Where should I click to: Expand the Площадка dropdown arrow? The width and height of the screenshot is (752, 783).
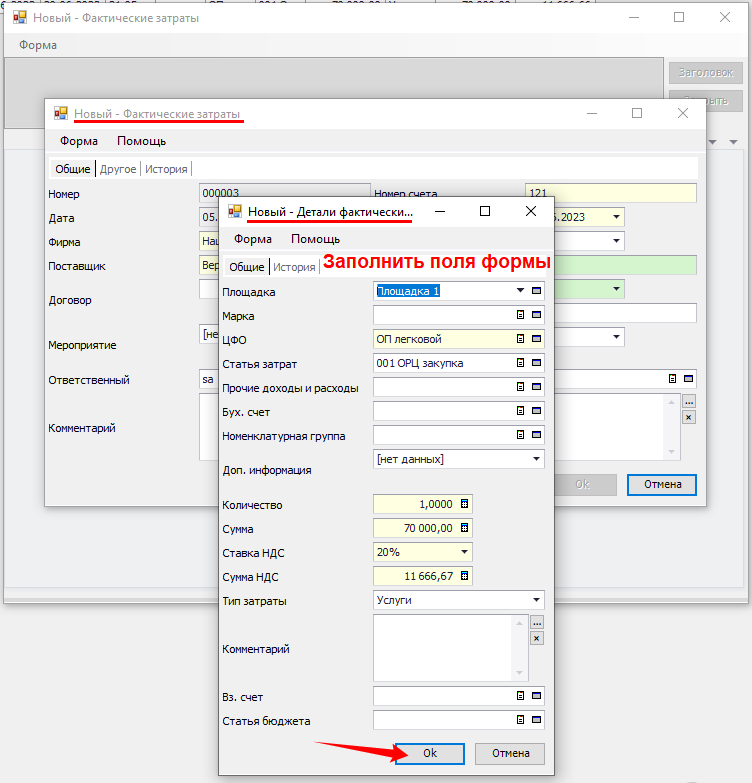tap(520, 291)
